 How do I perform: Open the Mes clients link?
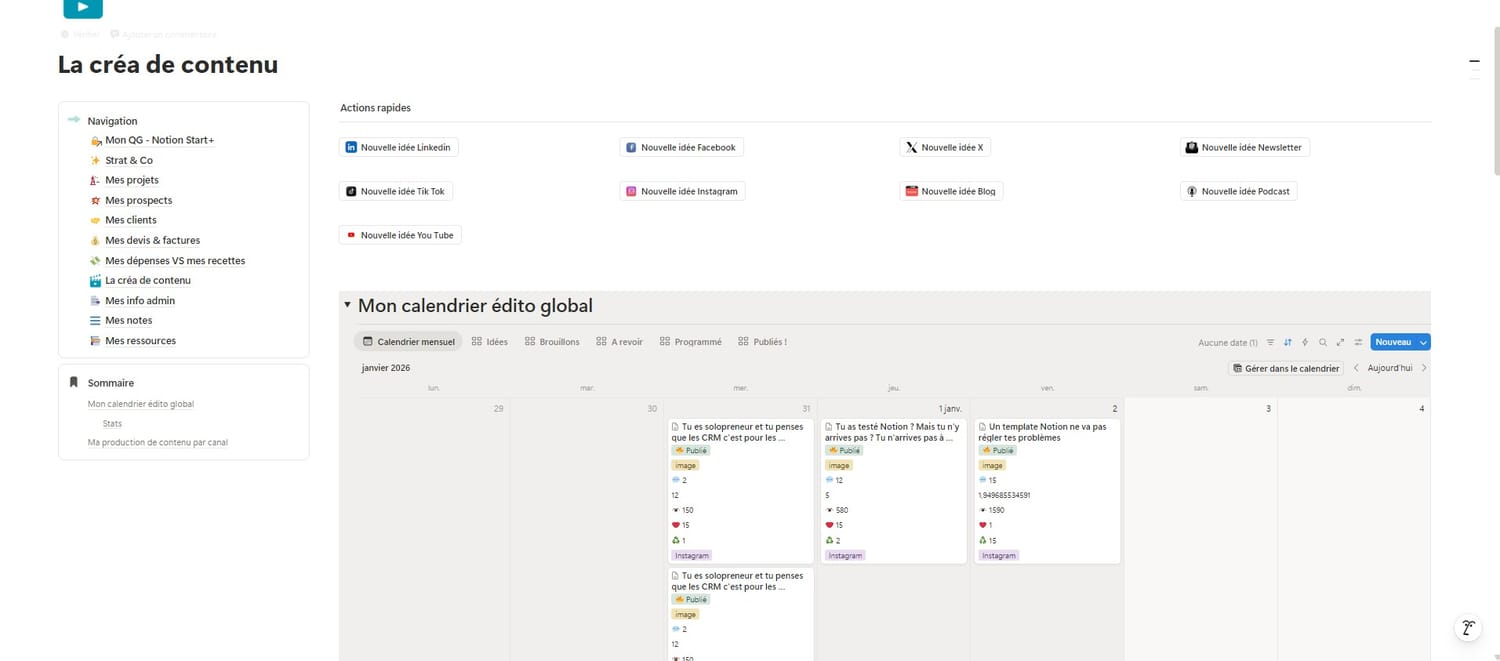point(131,220)
